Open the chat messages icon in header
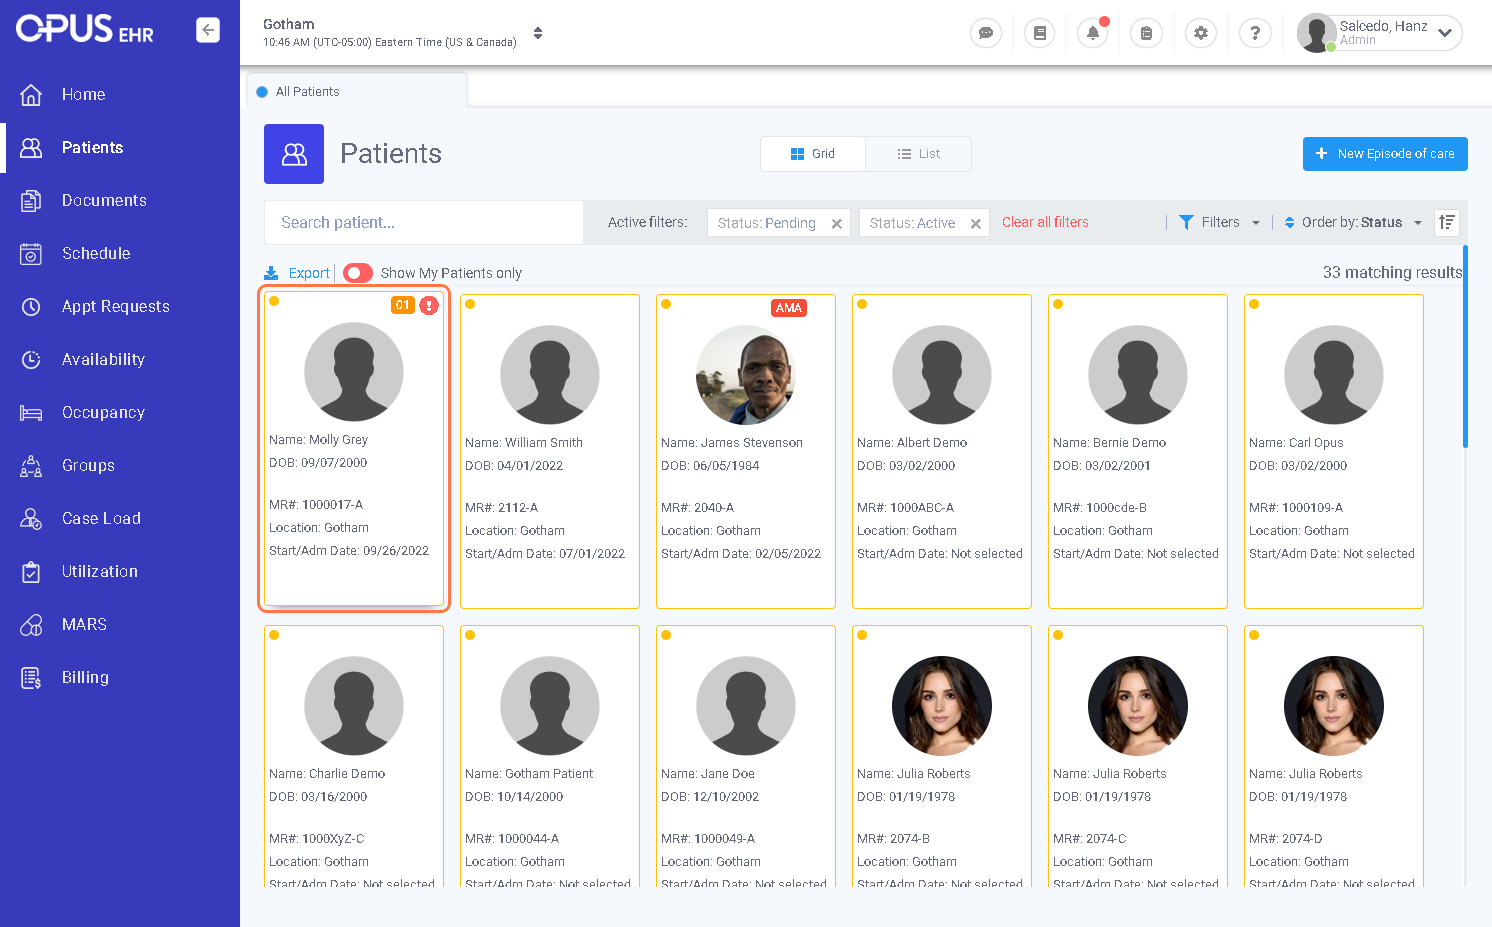This screenshot has width=1492, height=927. coord(986,33)
